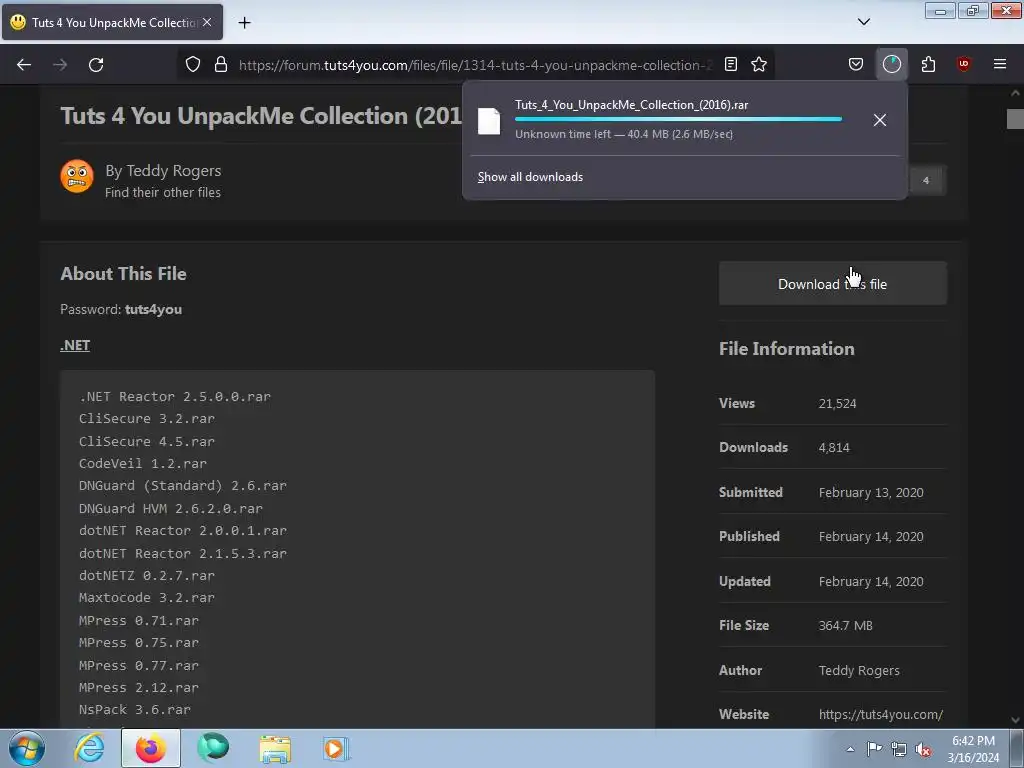Click the .NET section heading

point(75,345)
